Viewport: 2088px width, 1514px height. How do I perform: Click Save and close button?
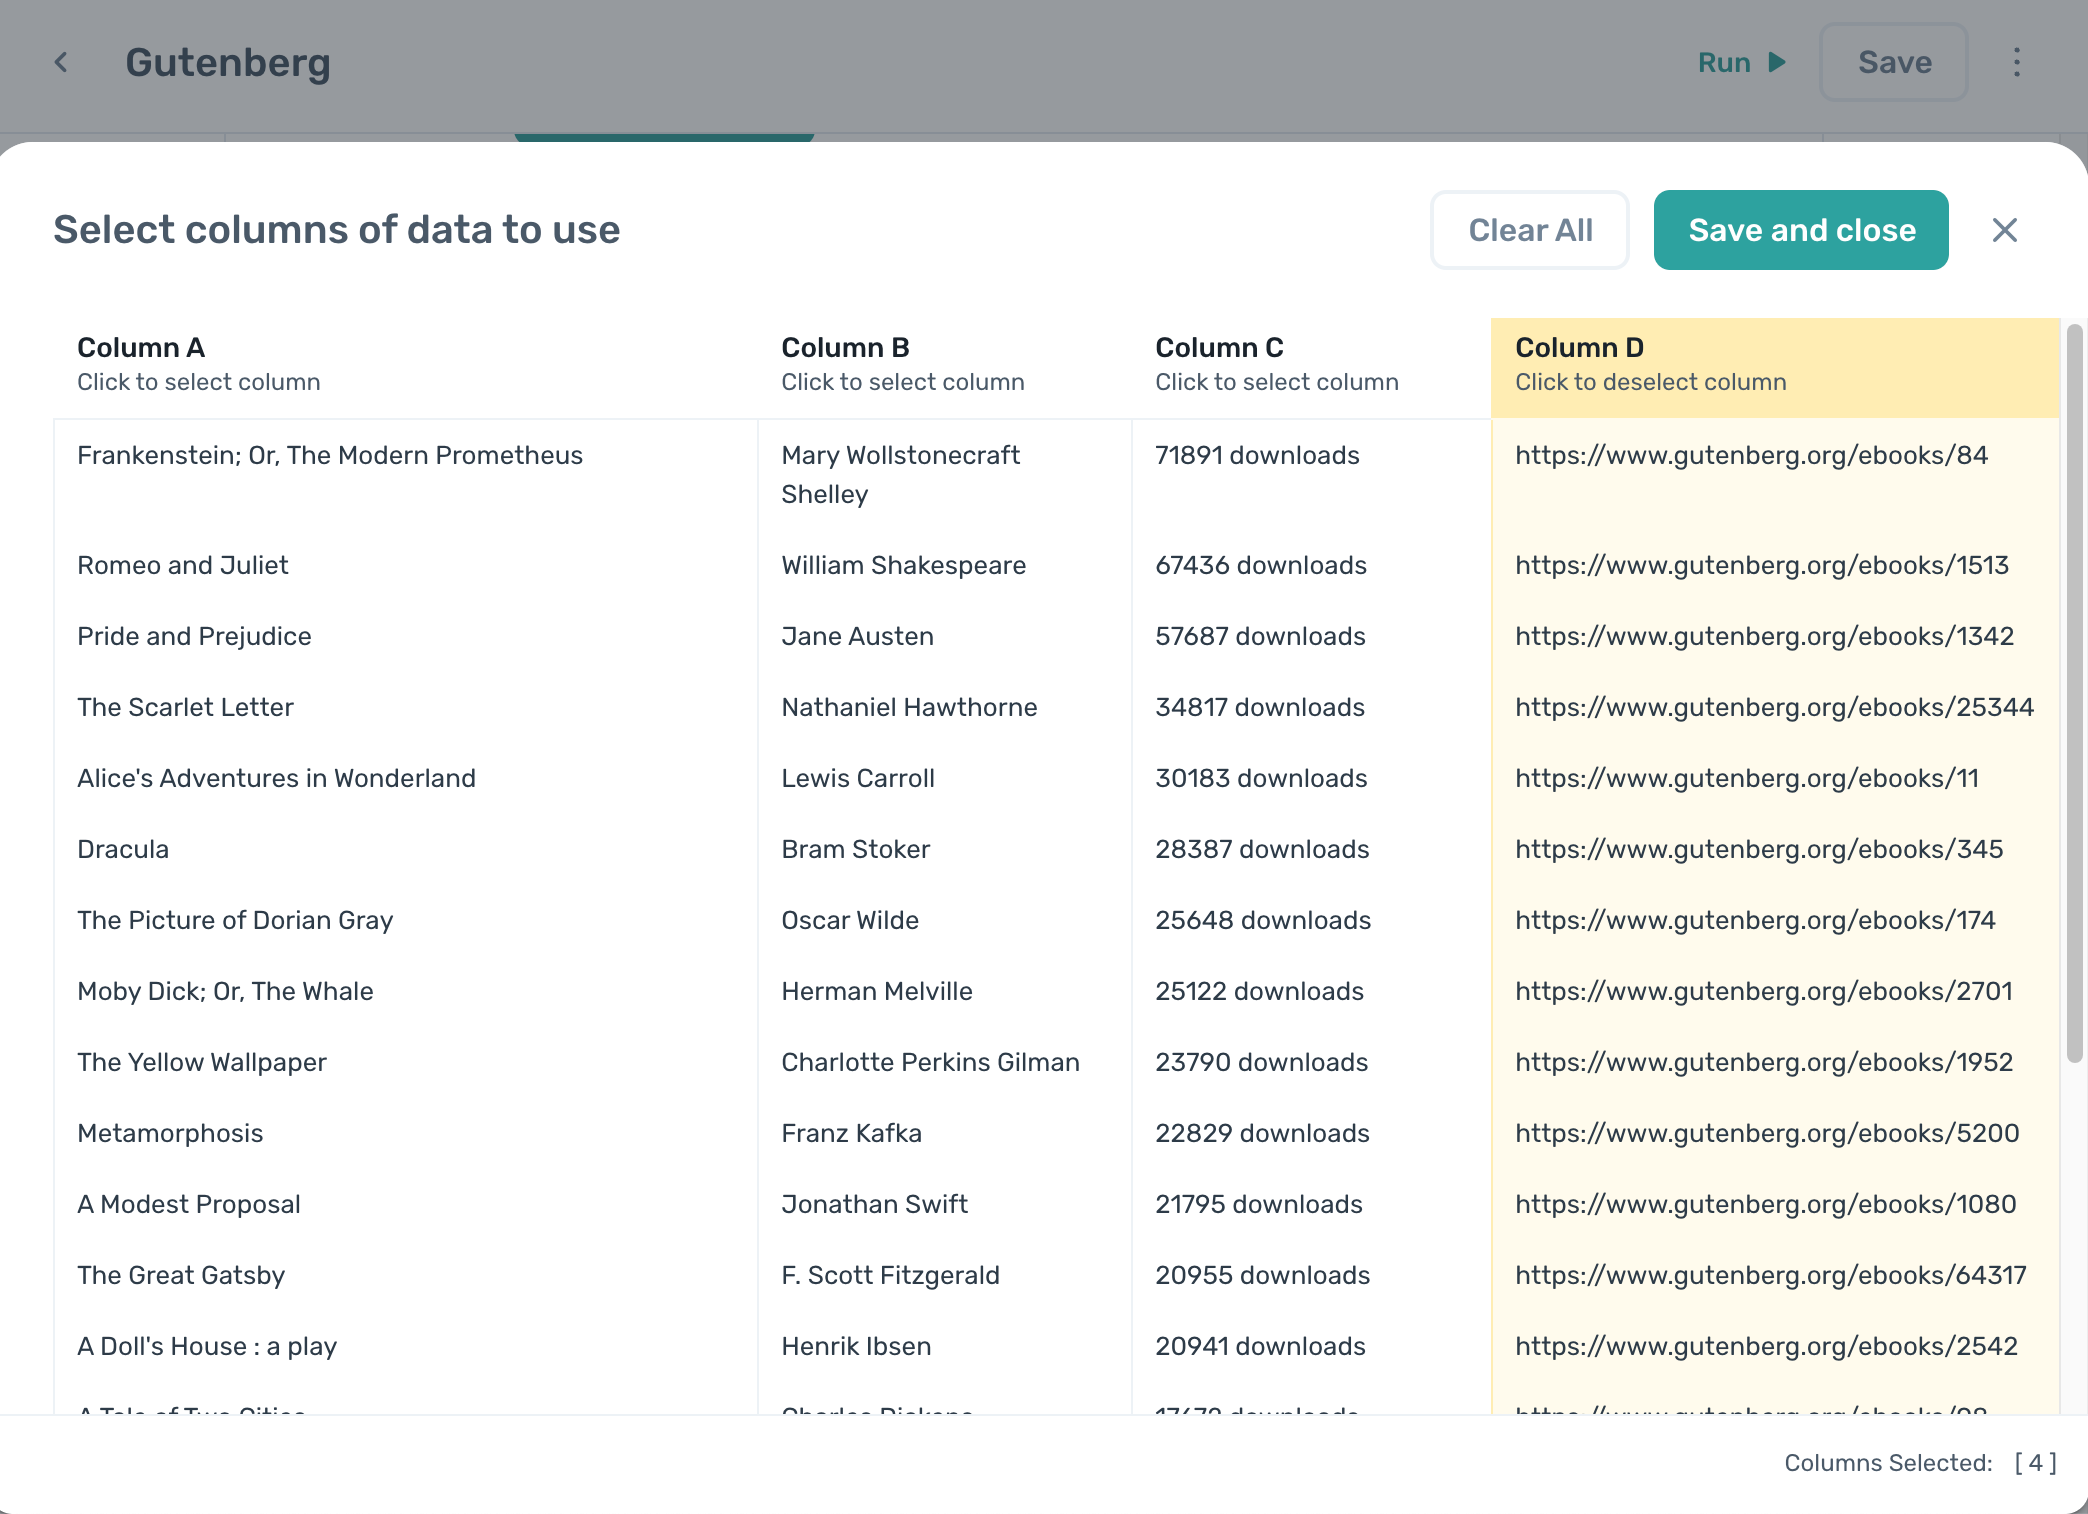click(x=1801, y=230)
